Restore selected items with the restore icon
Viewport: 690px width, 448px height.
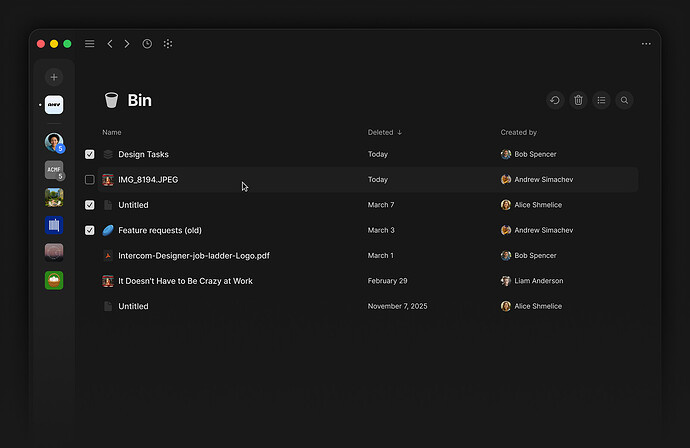(x=555, y=100)
